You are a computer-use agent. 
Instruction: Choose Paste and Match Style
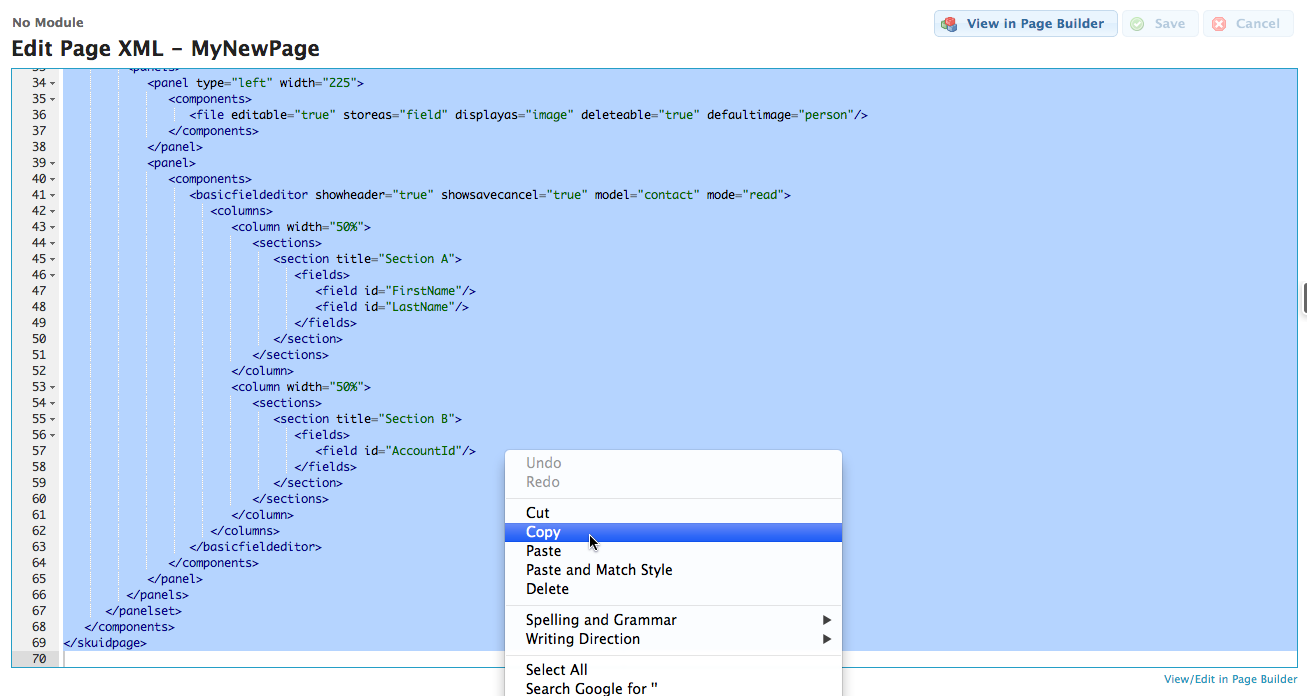(x=599, y=570)
